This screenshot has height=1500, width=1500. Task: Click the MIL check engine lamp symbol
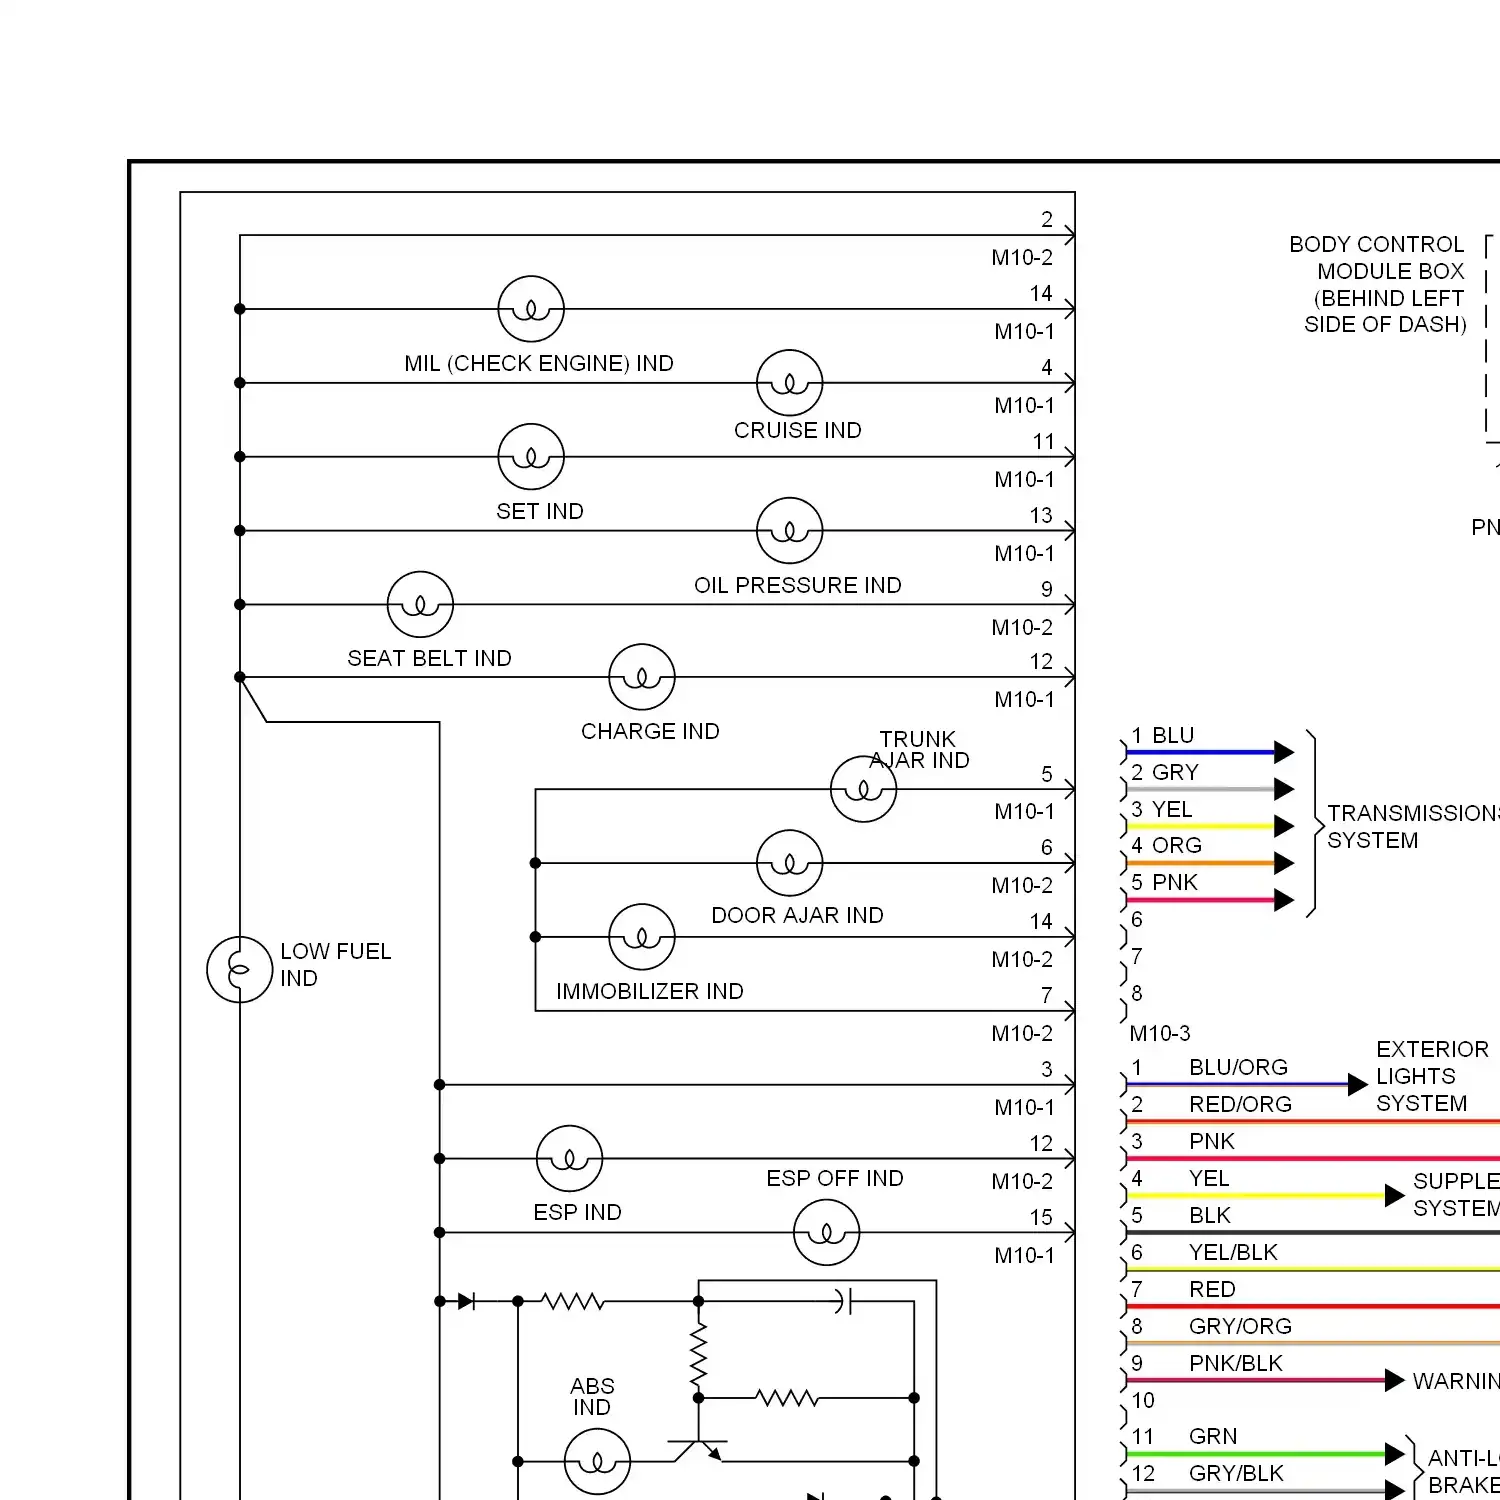pos(531,309)
